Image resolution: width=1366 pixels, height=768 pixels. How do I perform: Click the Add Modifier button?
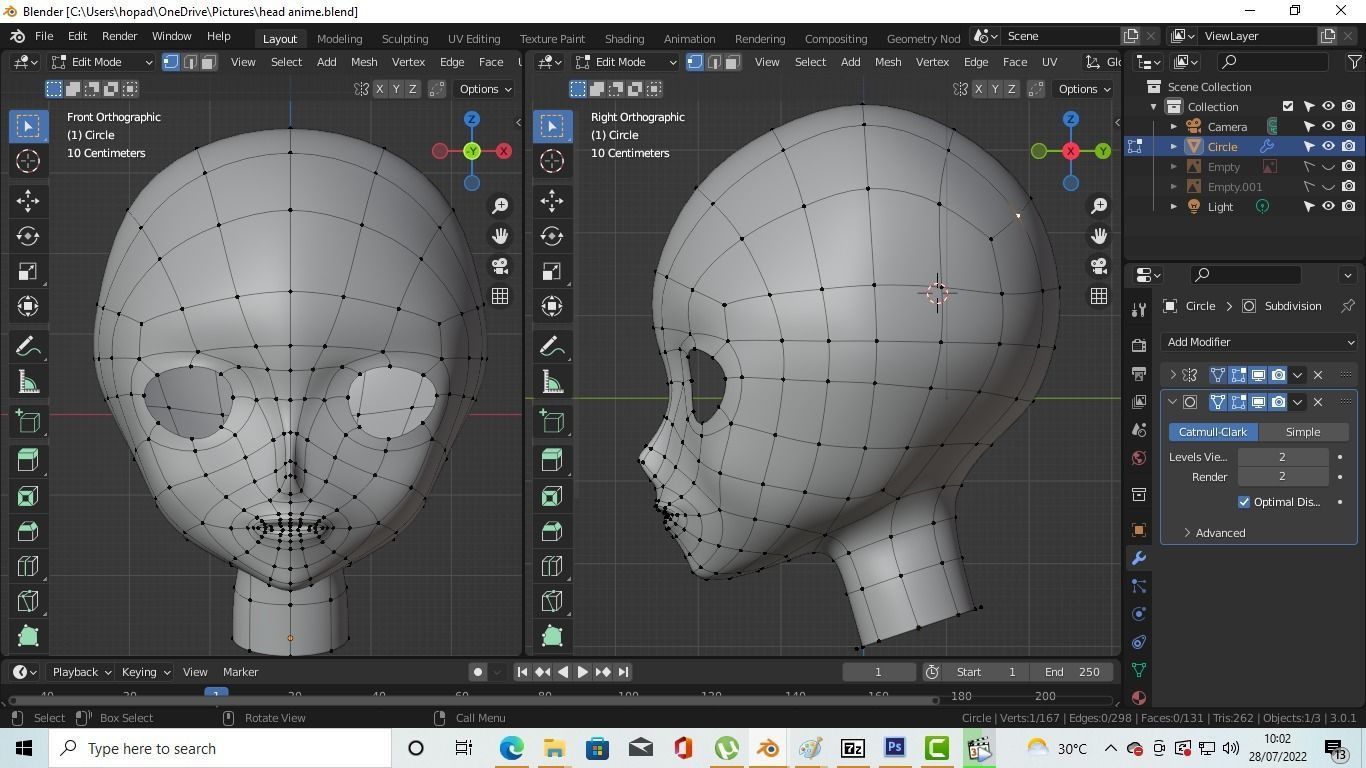click(x=1260, y=341)
